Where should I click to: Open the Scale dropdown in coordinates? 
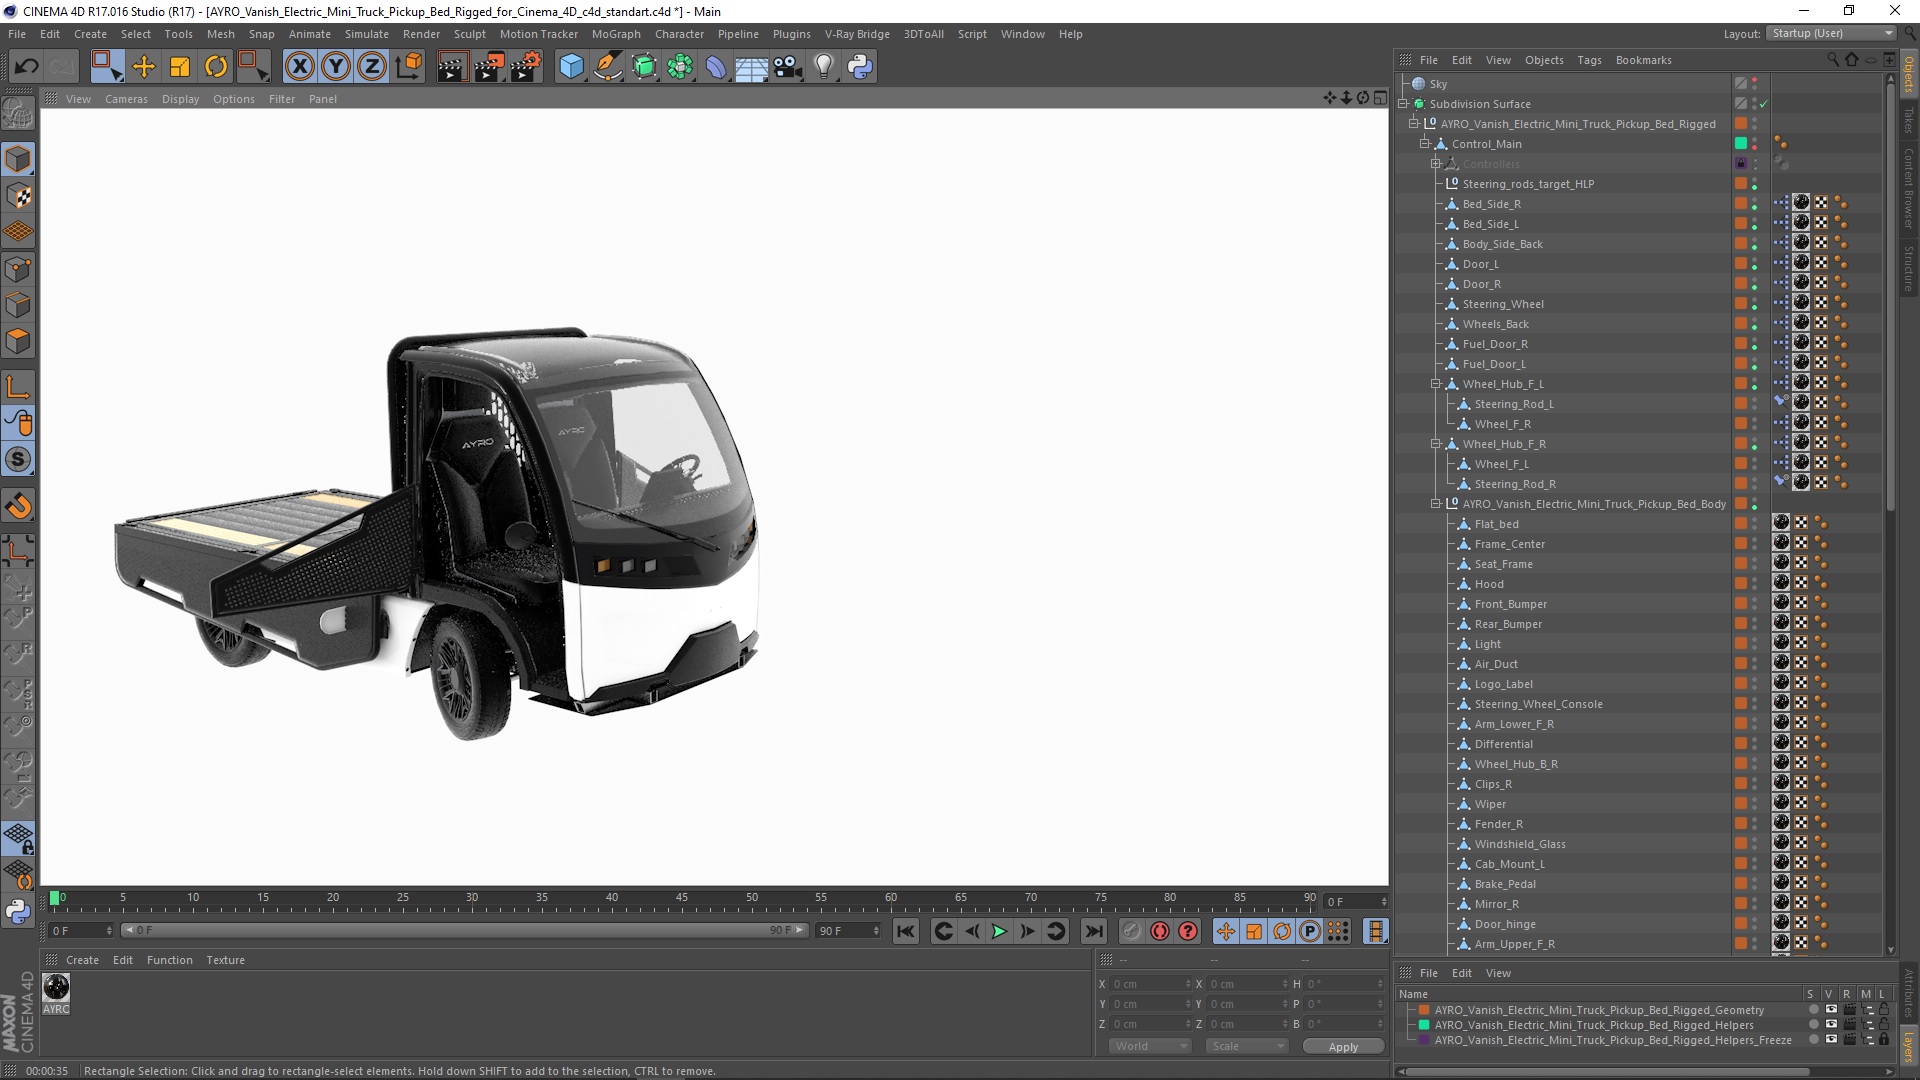tap(1247, 1046)
